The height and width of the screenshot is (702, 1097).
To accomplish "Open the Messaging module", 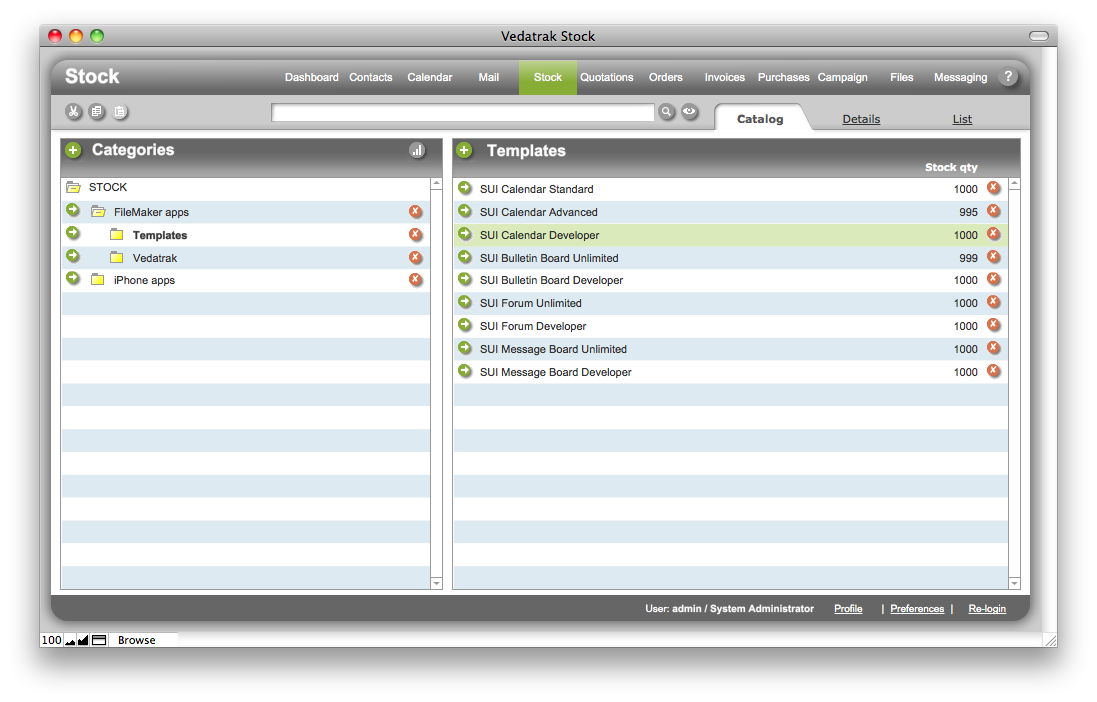I will click(961, 77).
